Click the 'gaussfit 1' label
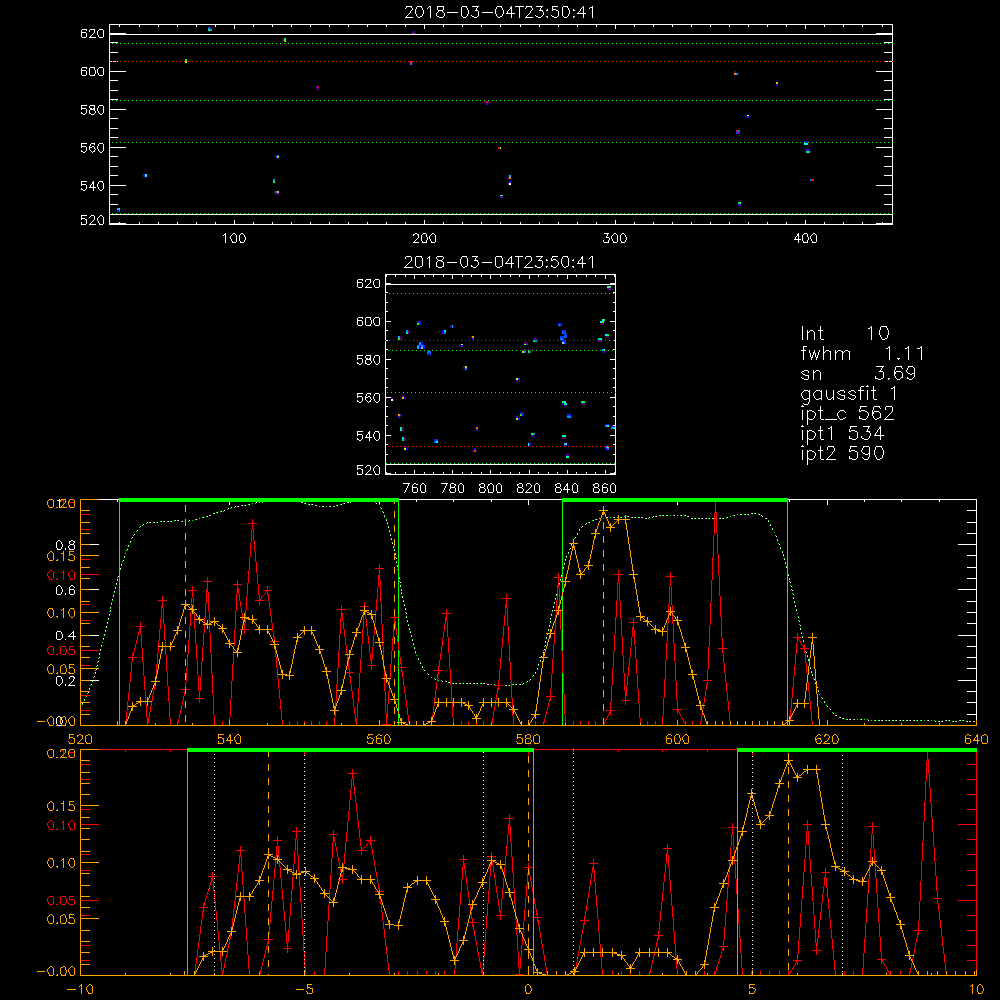Screen dimensions: 1000x1000 849,393
